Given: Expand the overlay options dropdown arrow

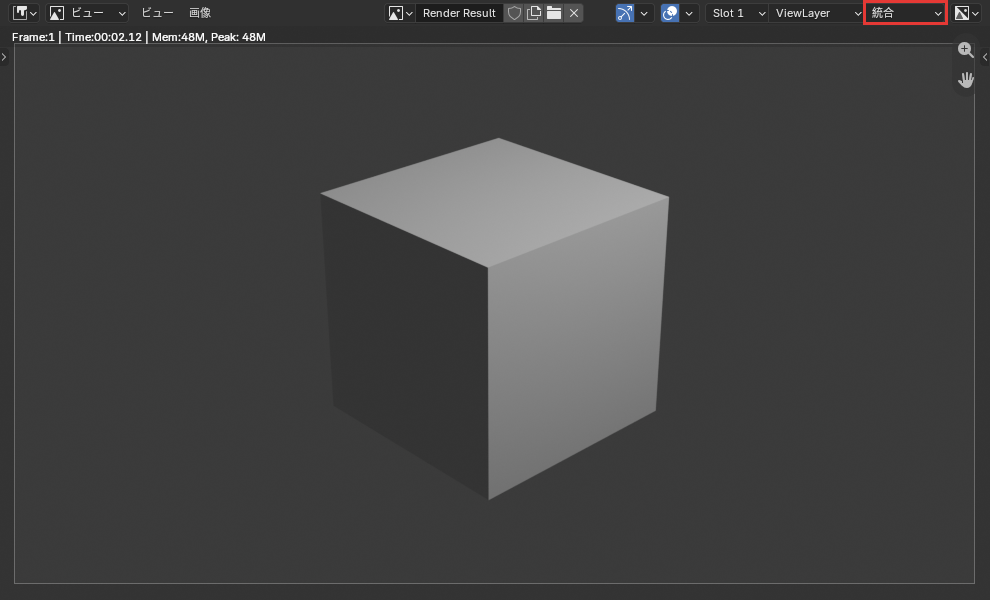Looking at the screenshot, I should point(689,13).
